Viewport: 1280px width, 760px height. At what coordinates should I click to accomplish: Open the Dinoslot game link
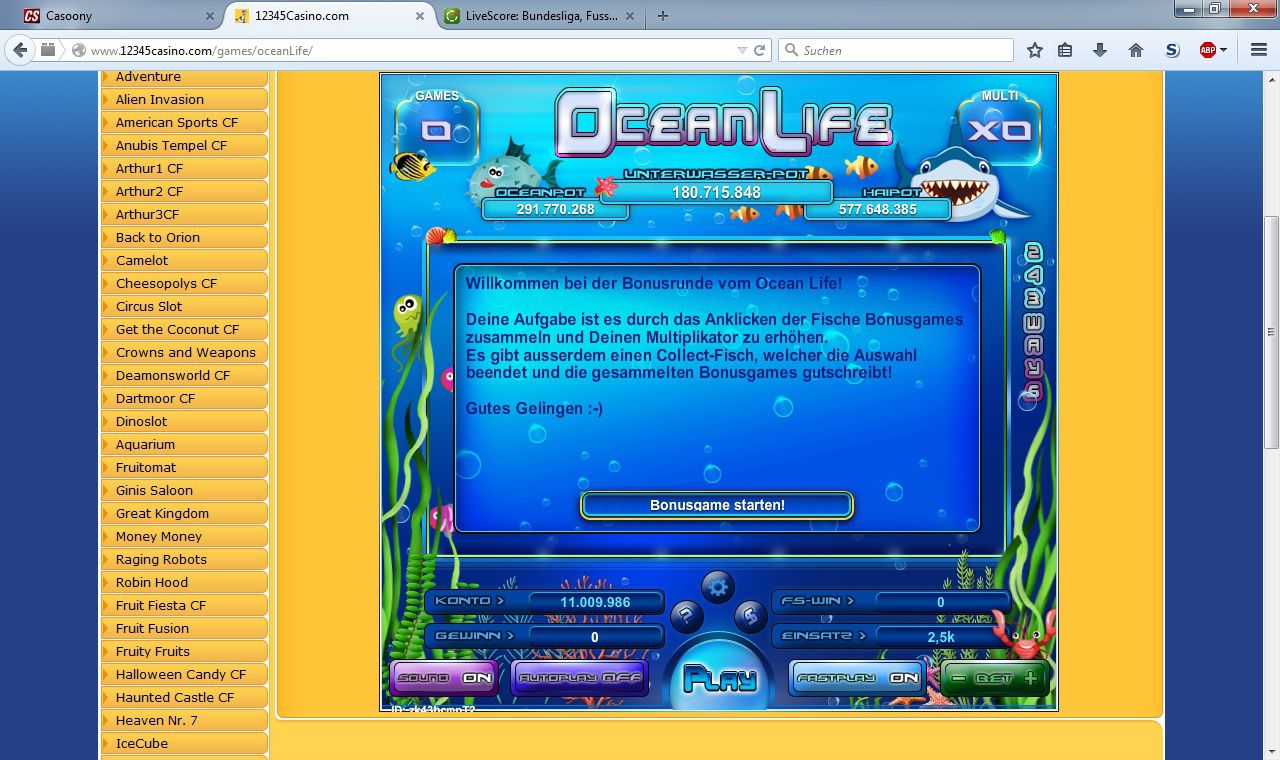(x=185, y=421)
